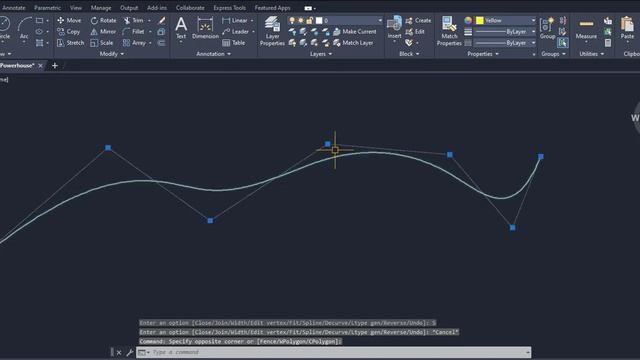
Task: Expand the Utilities panel
Action: (592, 54)
